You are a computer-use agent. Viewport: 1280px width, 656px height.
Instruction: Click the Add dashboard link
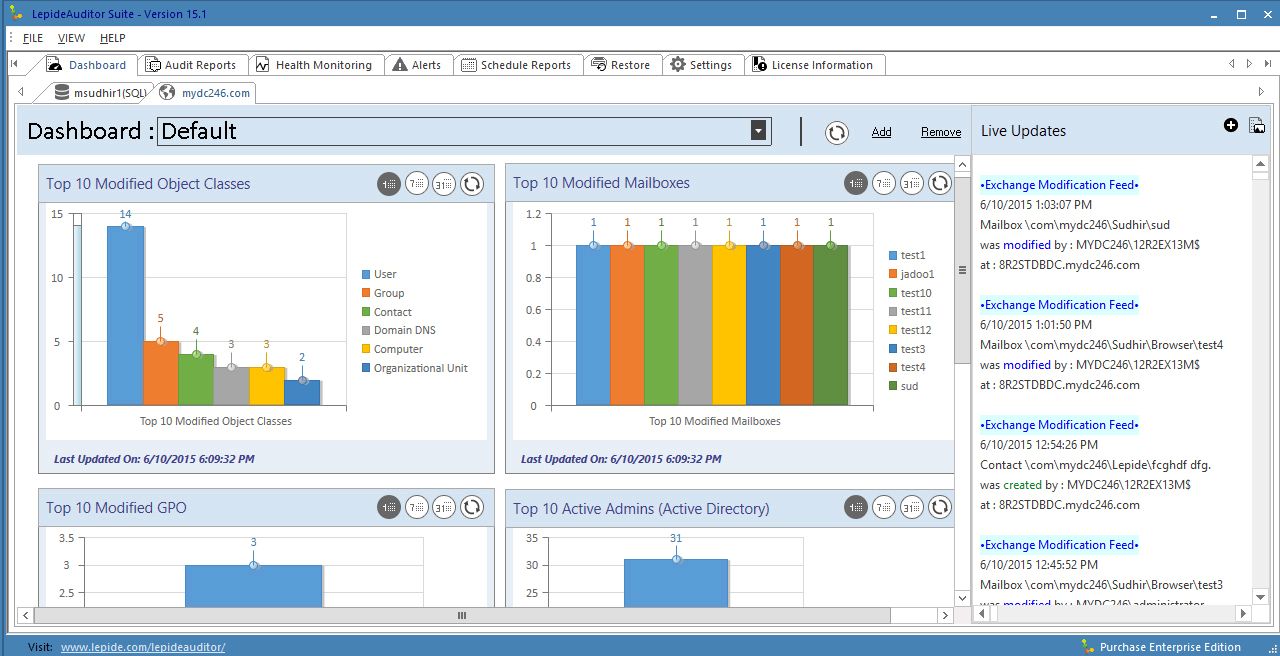(x=881, y=132)
